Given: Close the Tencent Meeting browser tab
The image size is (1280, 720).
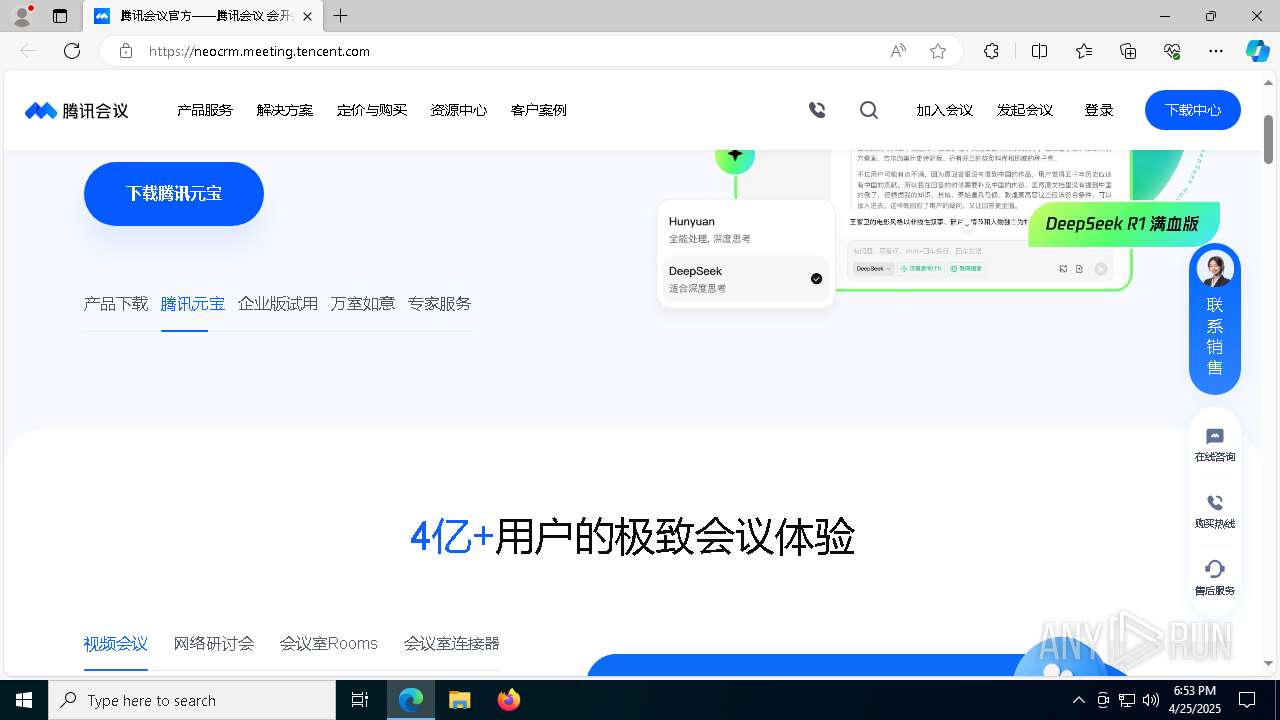Looking at the screenshot, I should (308, 16).
